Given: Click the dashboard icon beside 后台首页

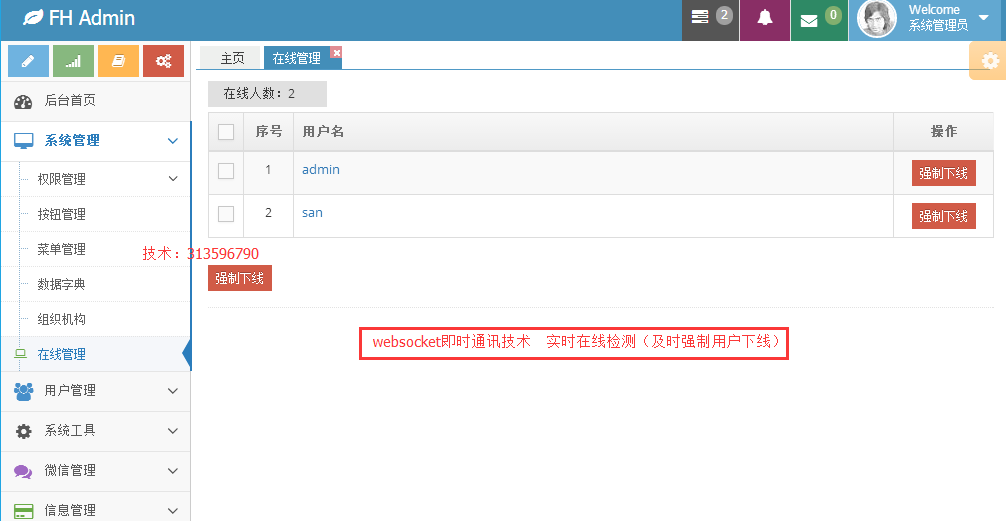Looking at the screenshot, I should pyautogui.click(x=23, y=101).
